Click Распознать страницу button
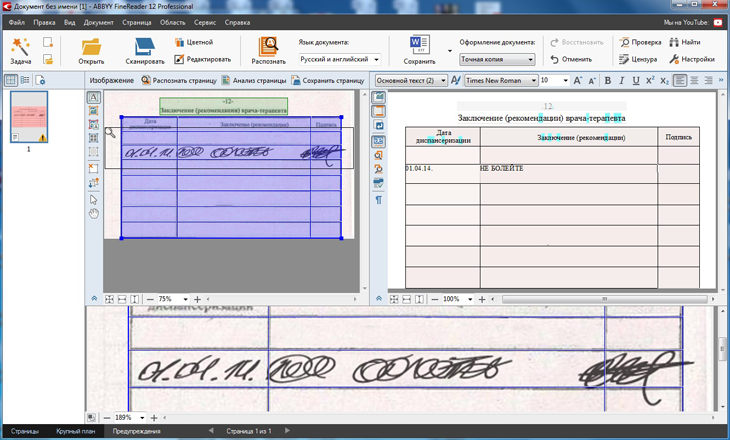The image size is (730, 440). pos(178,80)
